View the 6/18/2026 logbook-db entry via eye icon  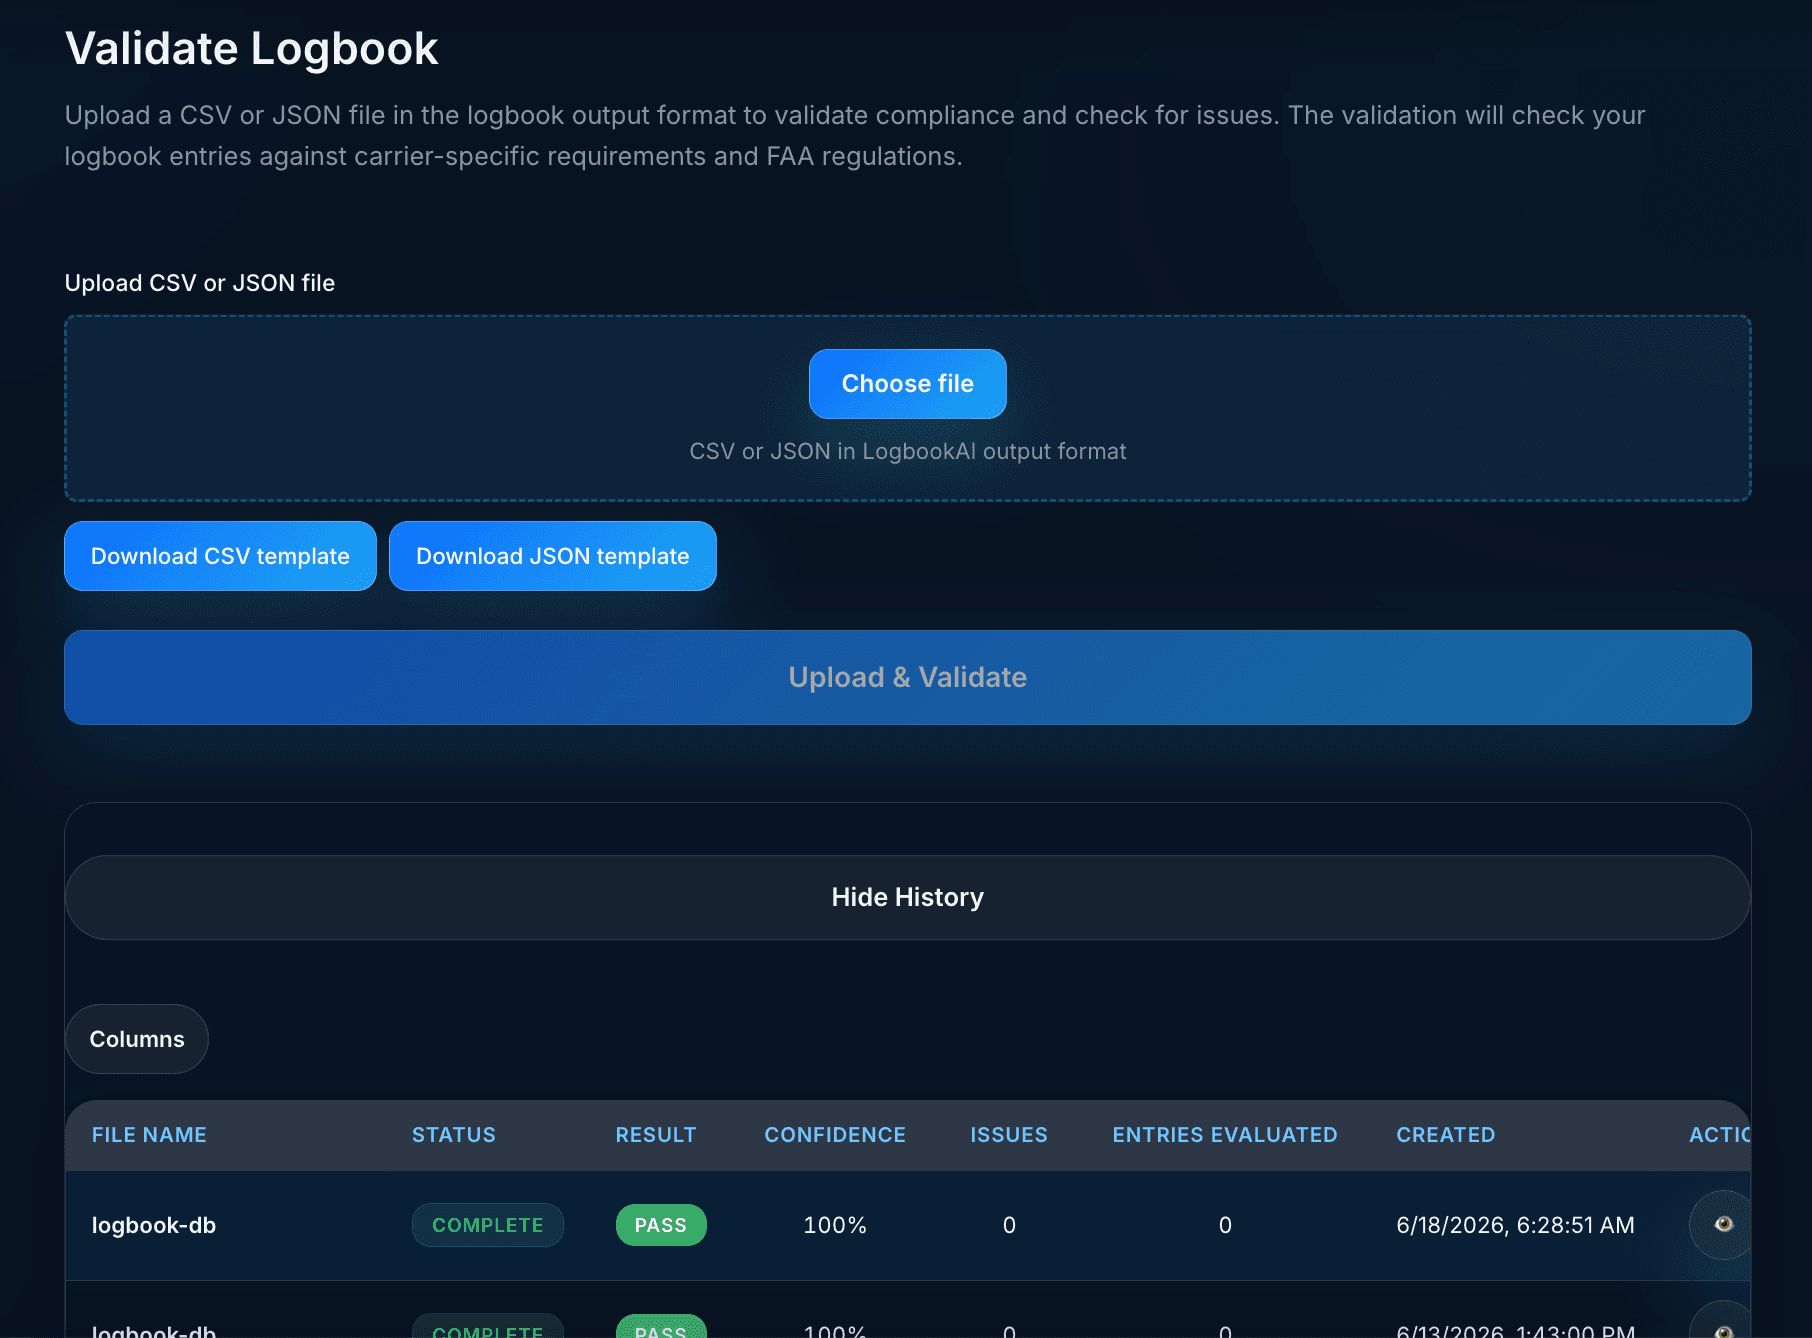1722,1224
